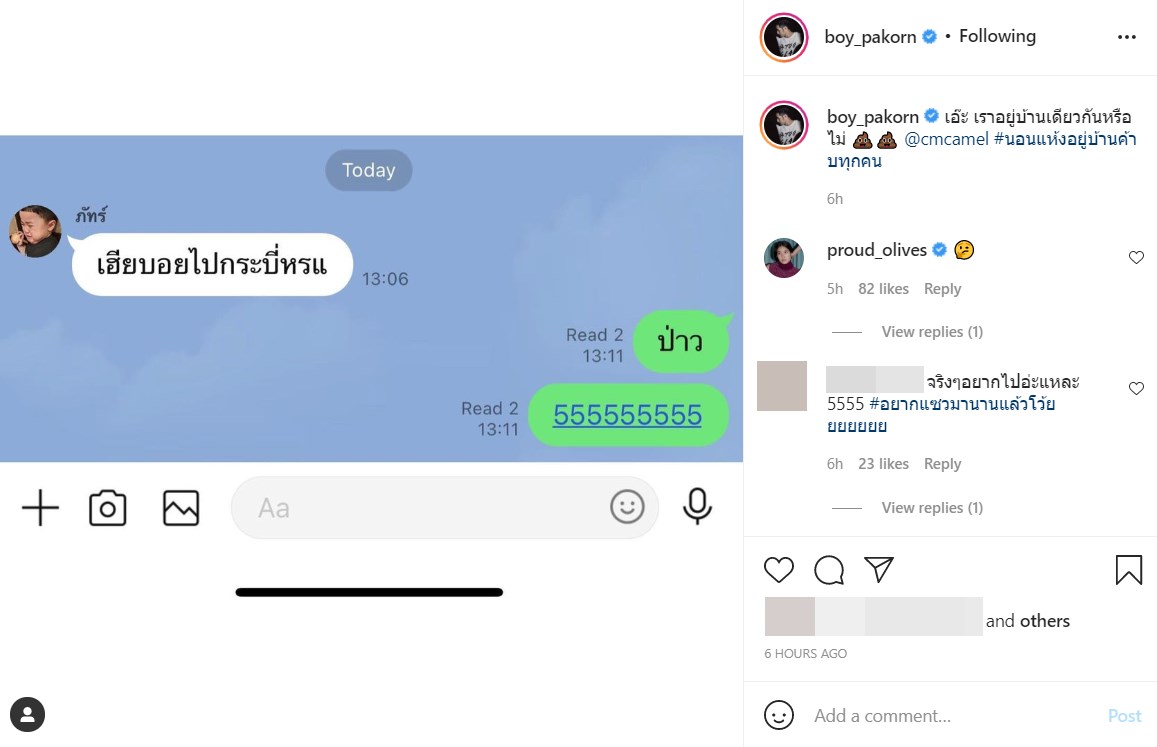Screen dimensions: 1157x747
Task: Click the Add a comment text field
Action: (952, 715)
